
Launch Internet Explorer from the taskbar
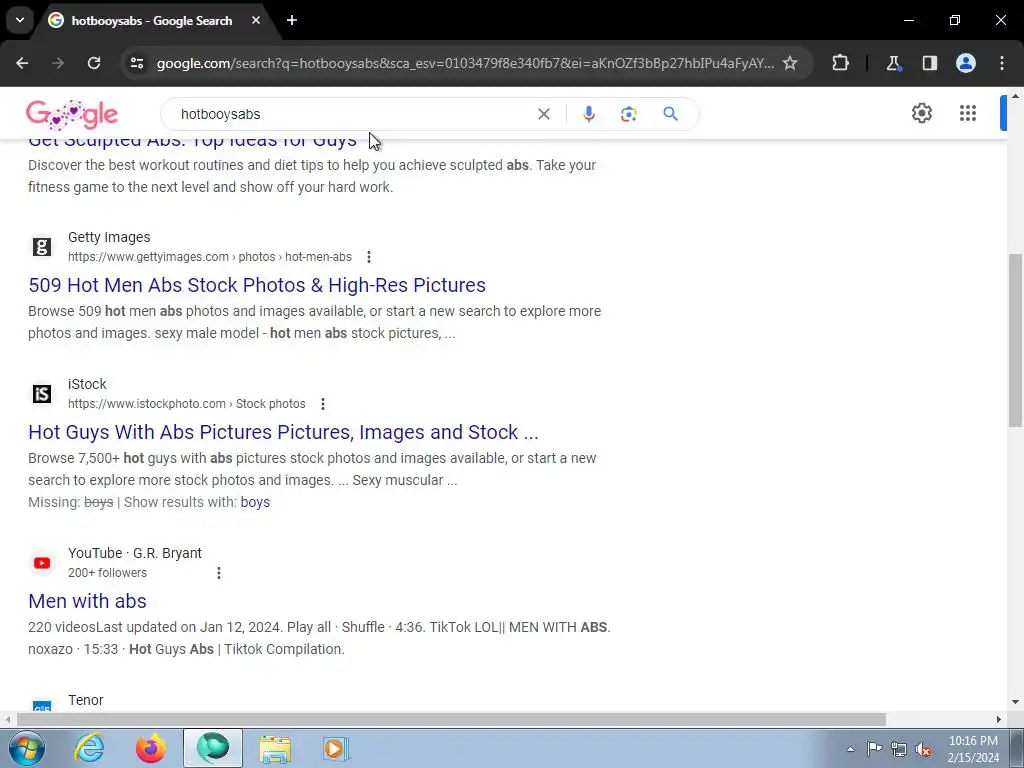pyautogui.click(x=89, y=748)
